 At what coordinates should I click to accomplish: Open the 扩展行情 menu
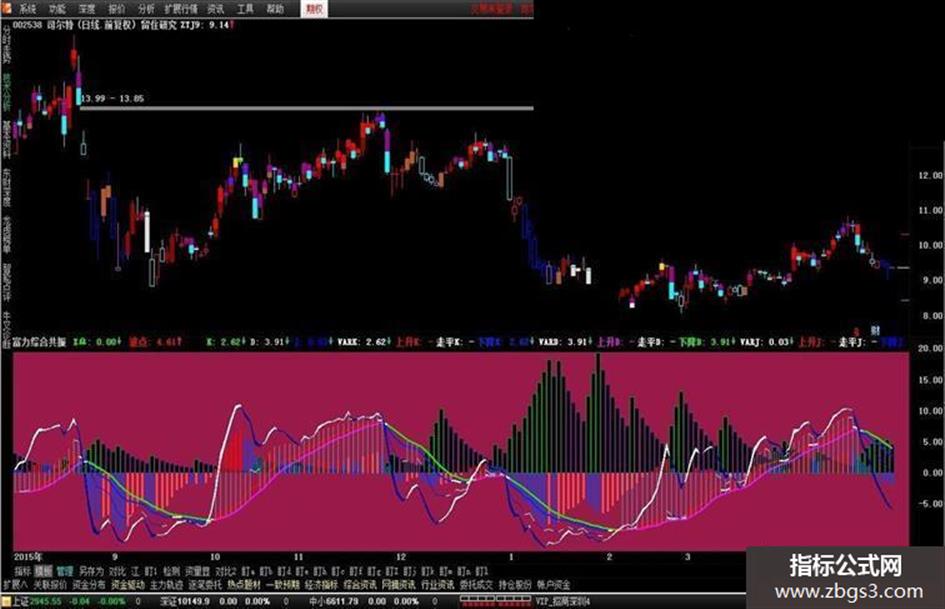(x=181, y=8)
